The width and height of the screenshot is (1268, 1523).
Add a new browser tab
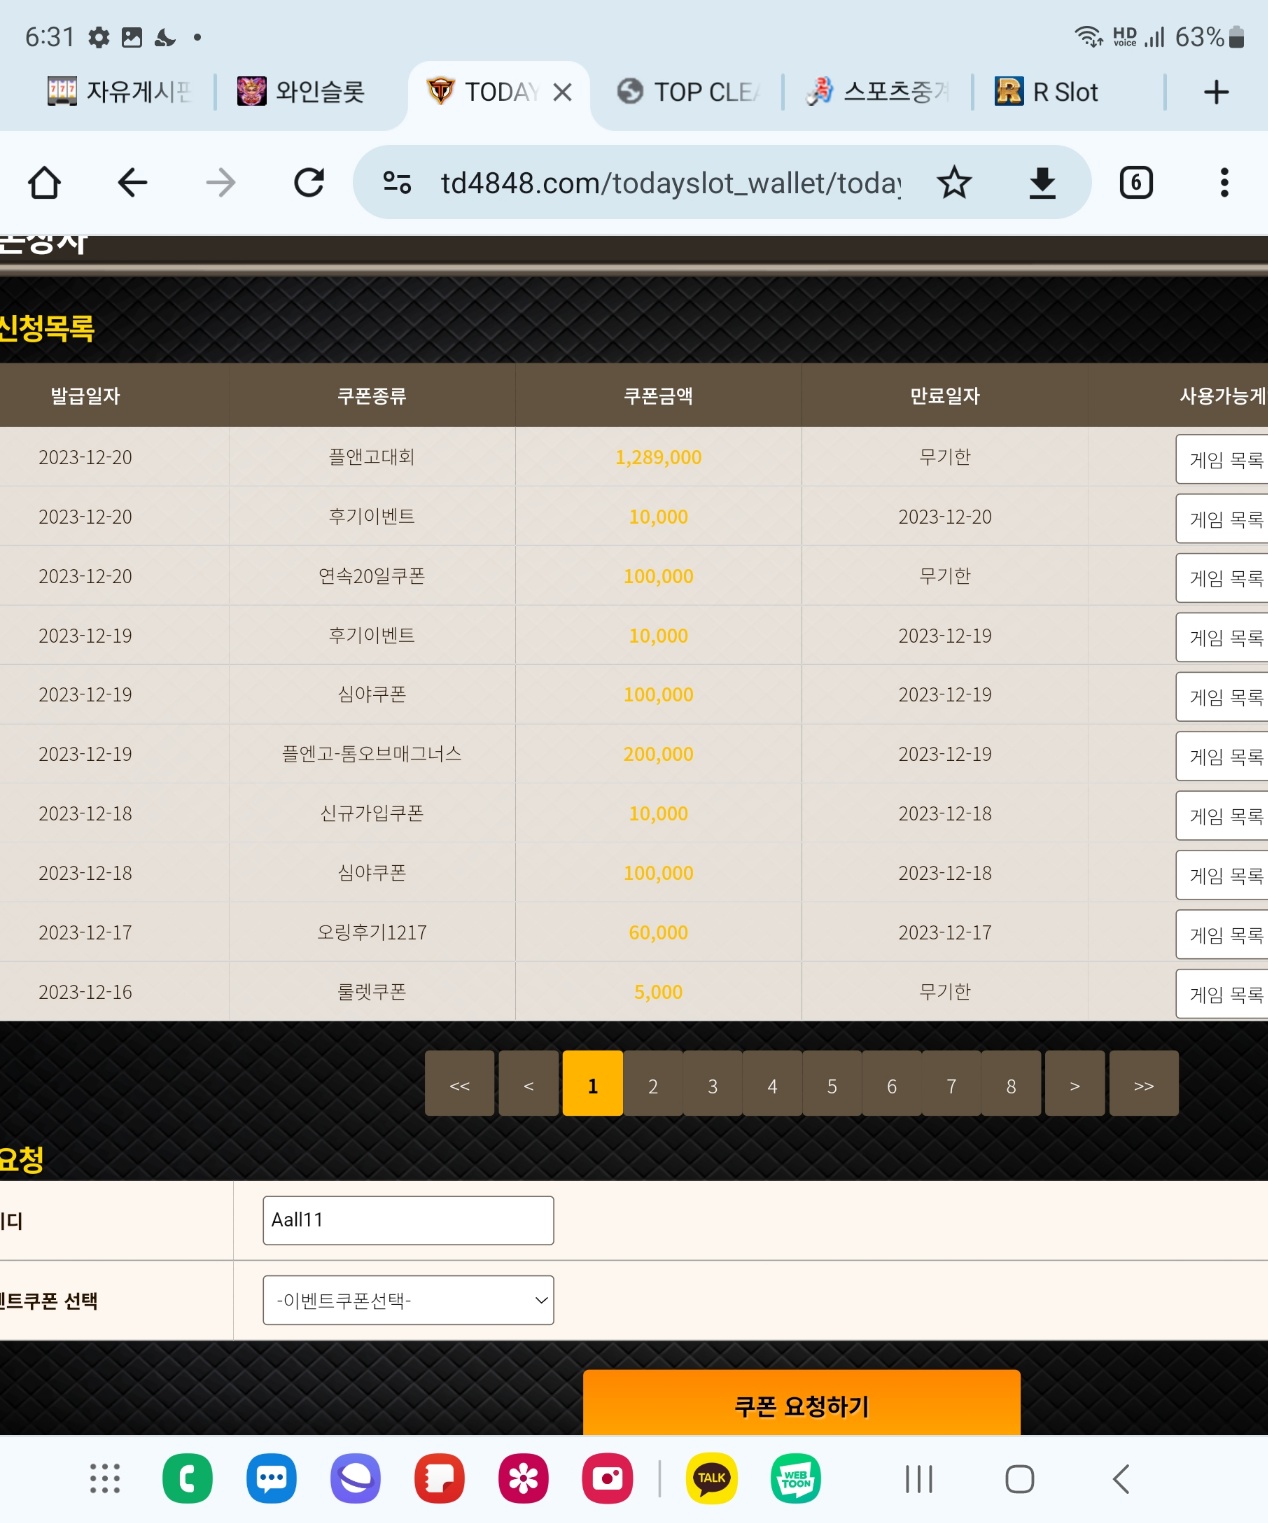pyautogui.click(x=1216, y=92)
